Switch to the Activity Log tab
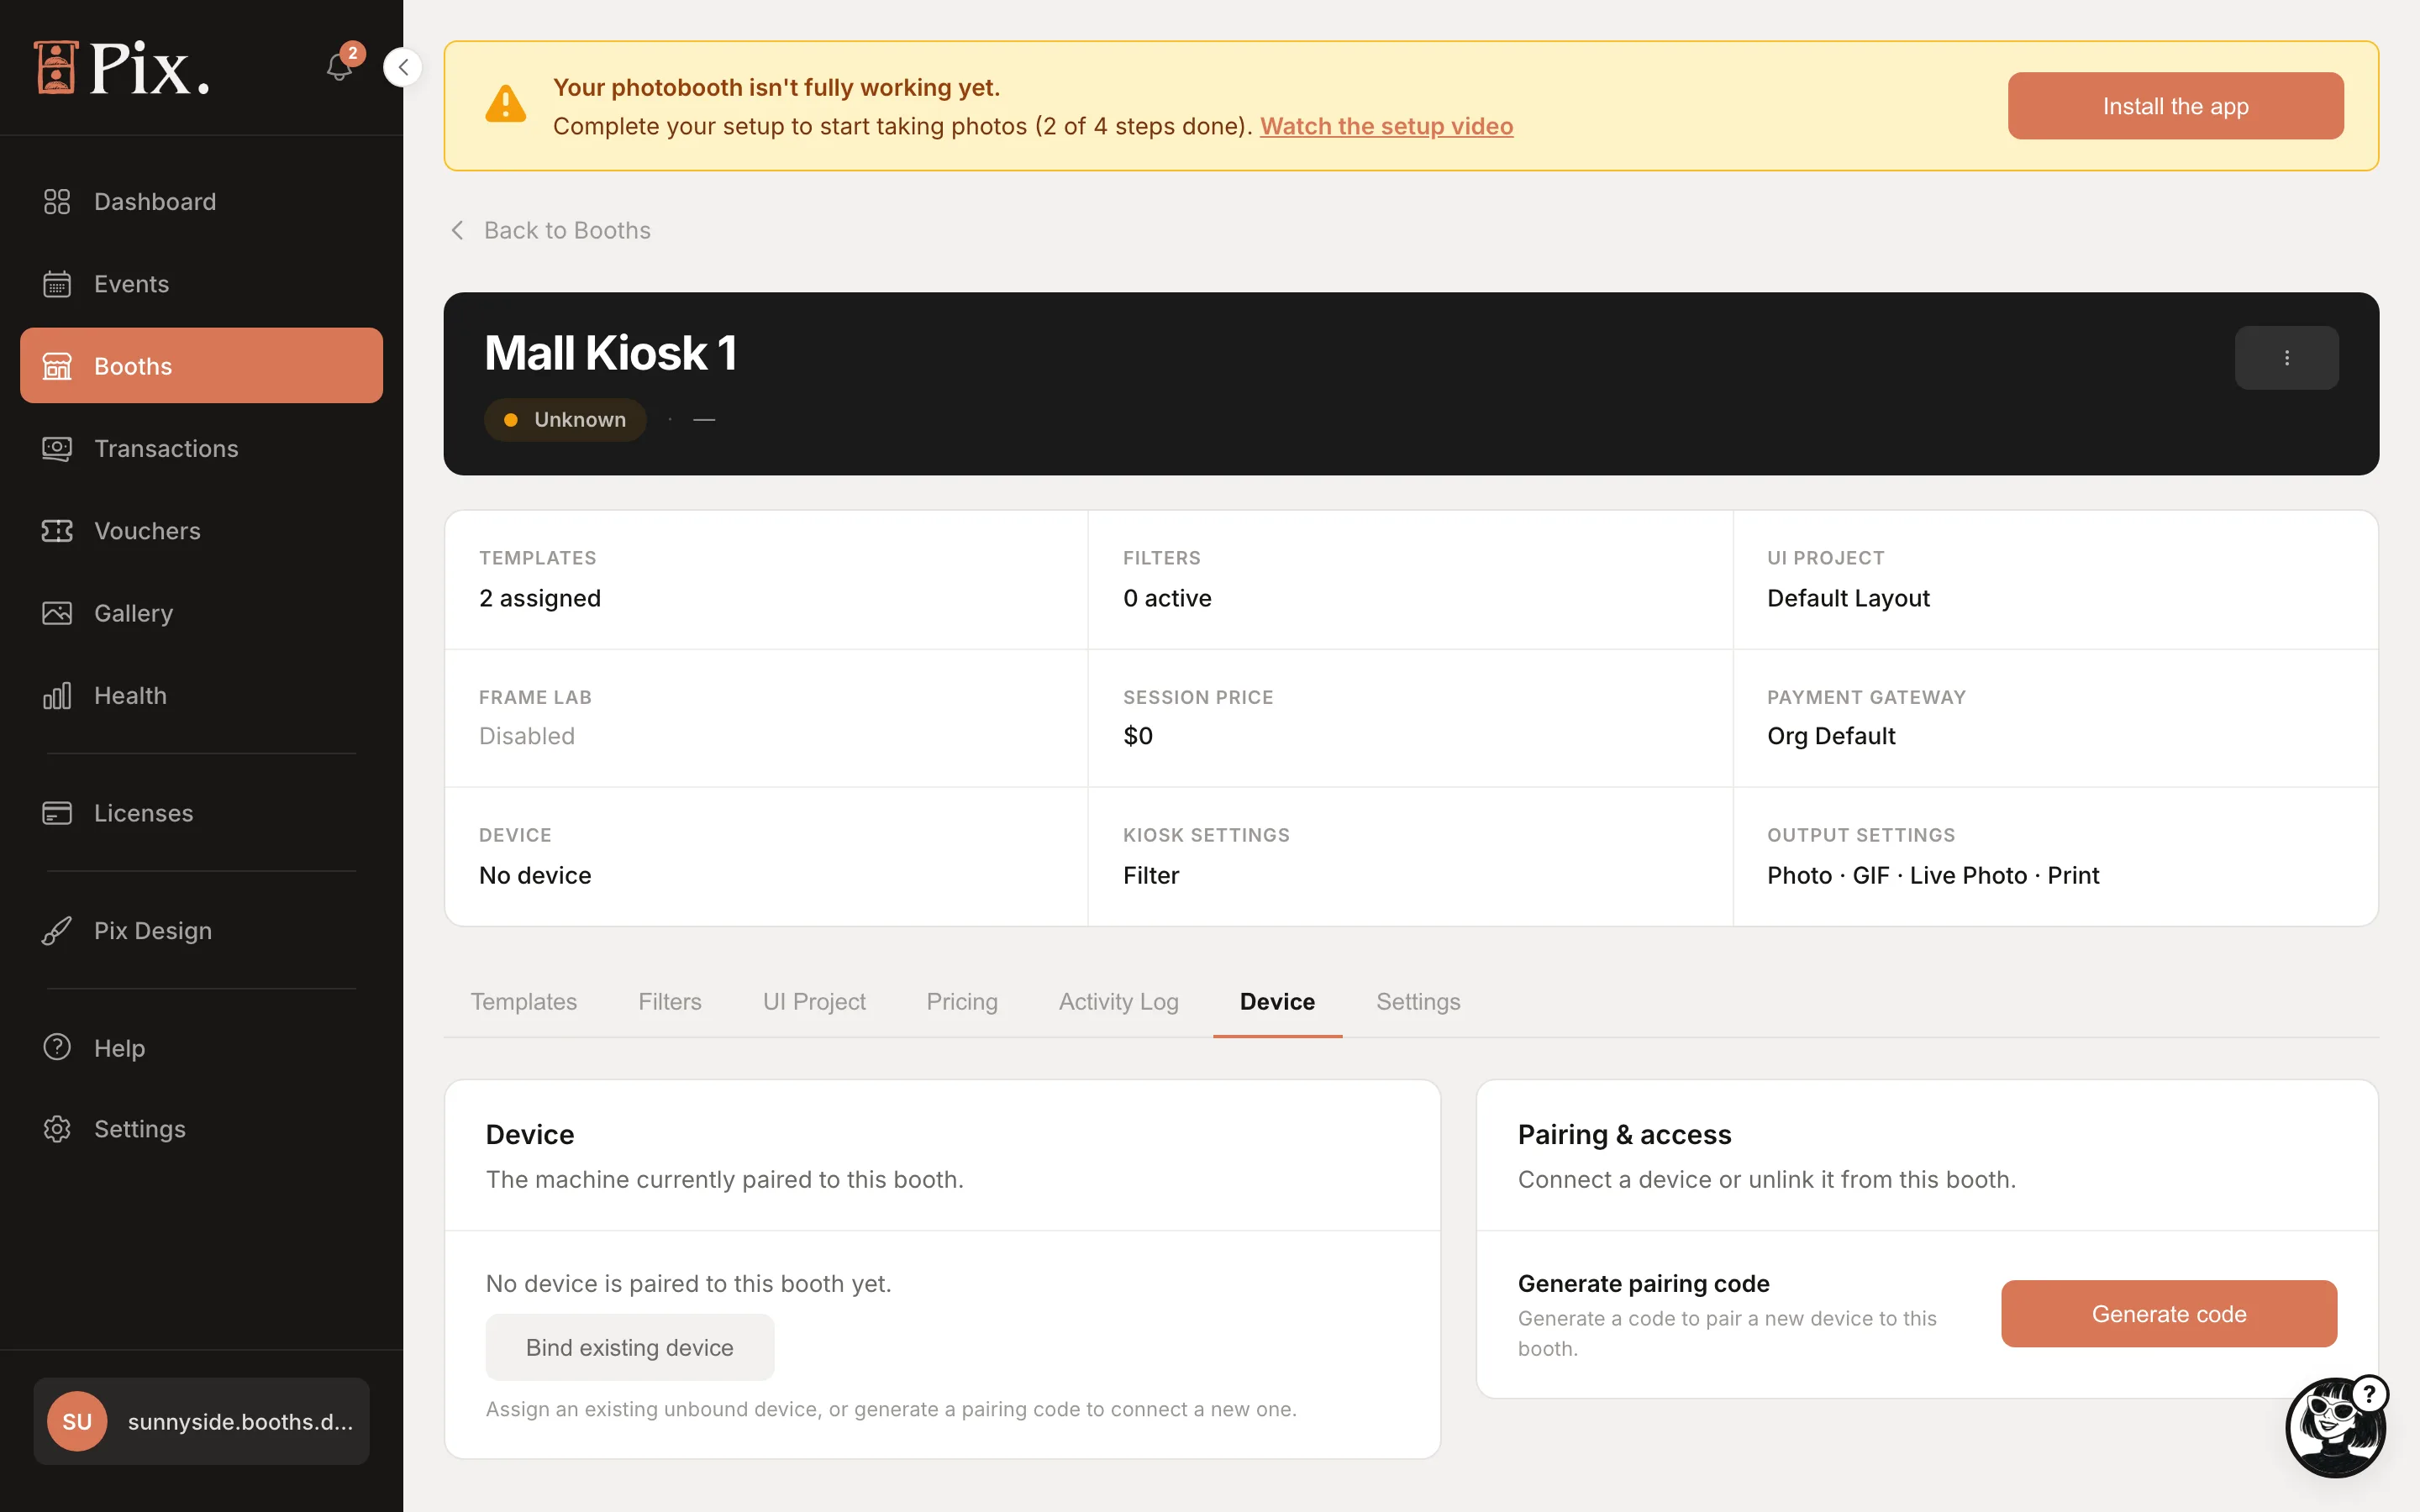Image resolution: width=2420 pixels, height=1512 pixels. pos(1119,1001)
